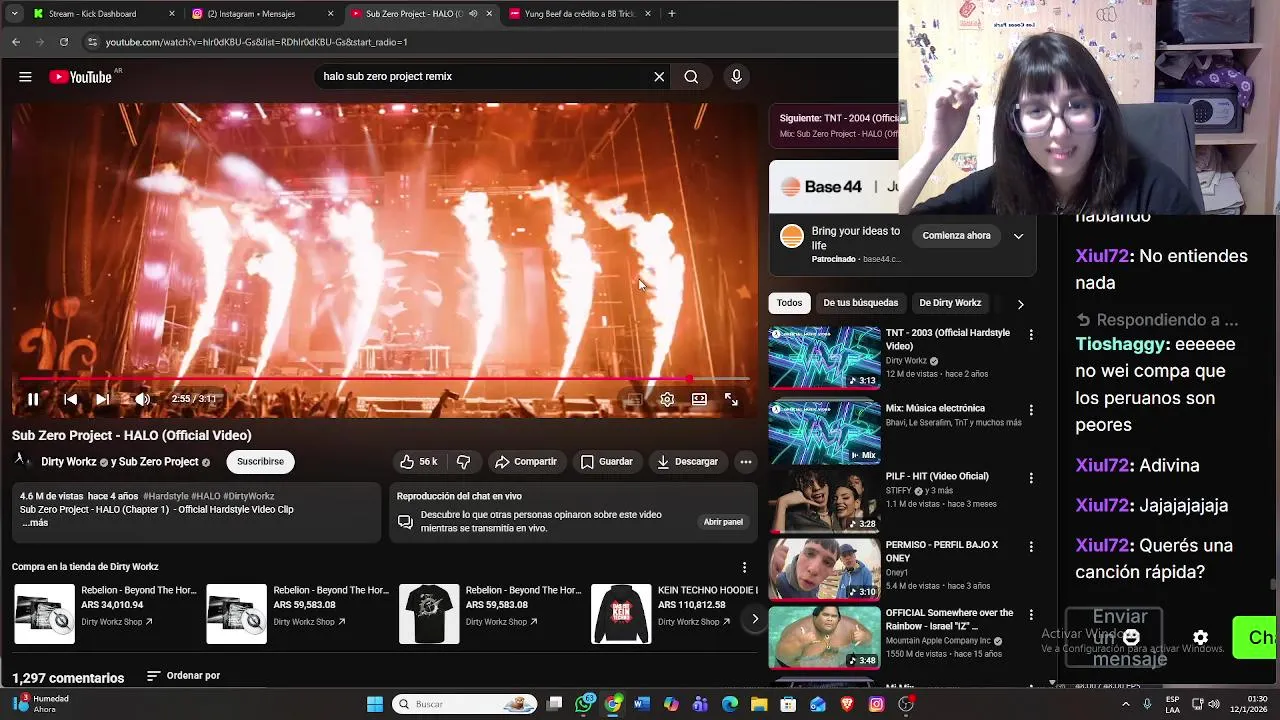
Task: Switch to the Stream - Kick Dashboard tab
Action: tap(105, 14)
